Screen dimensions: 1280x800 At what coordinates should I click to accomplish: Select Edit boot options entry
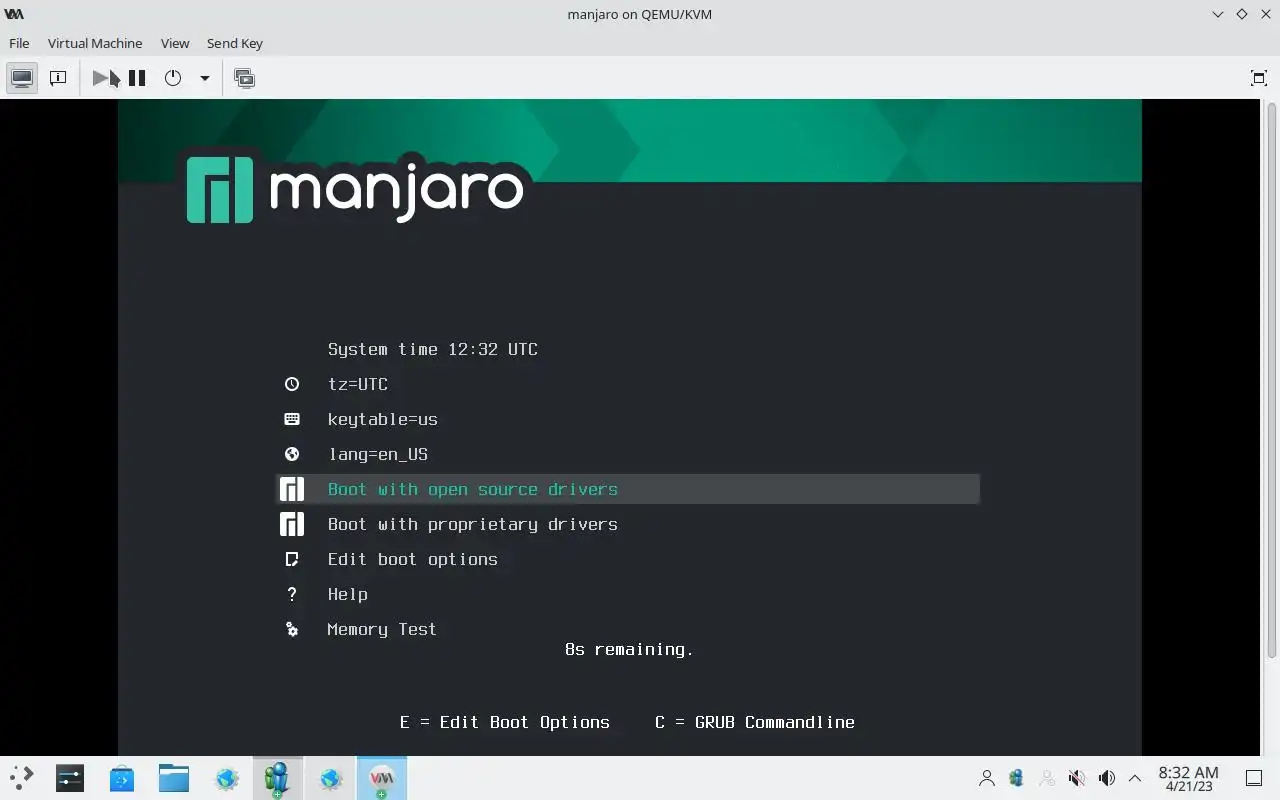(413, 559)
